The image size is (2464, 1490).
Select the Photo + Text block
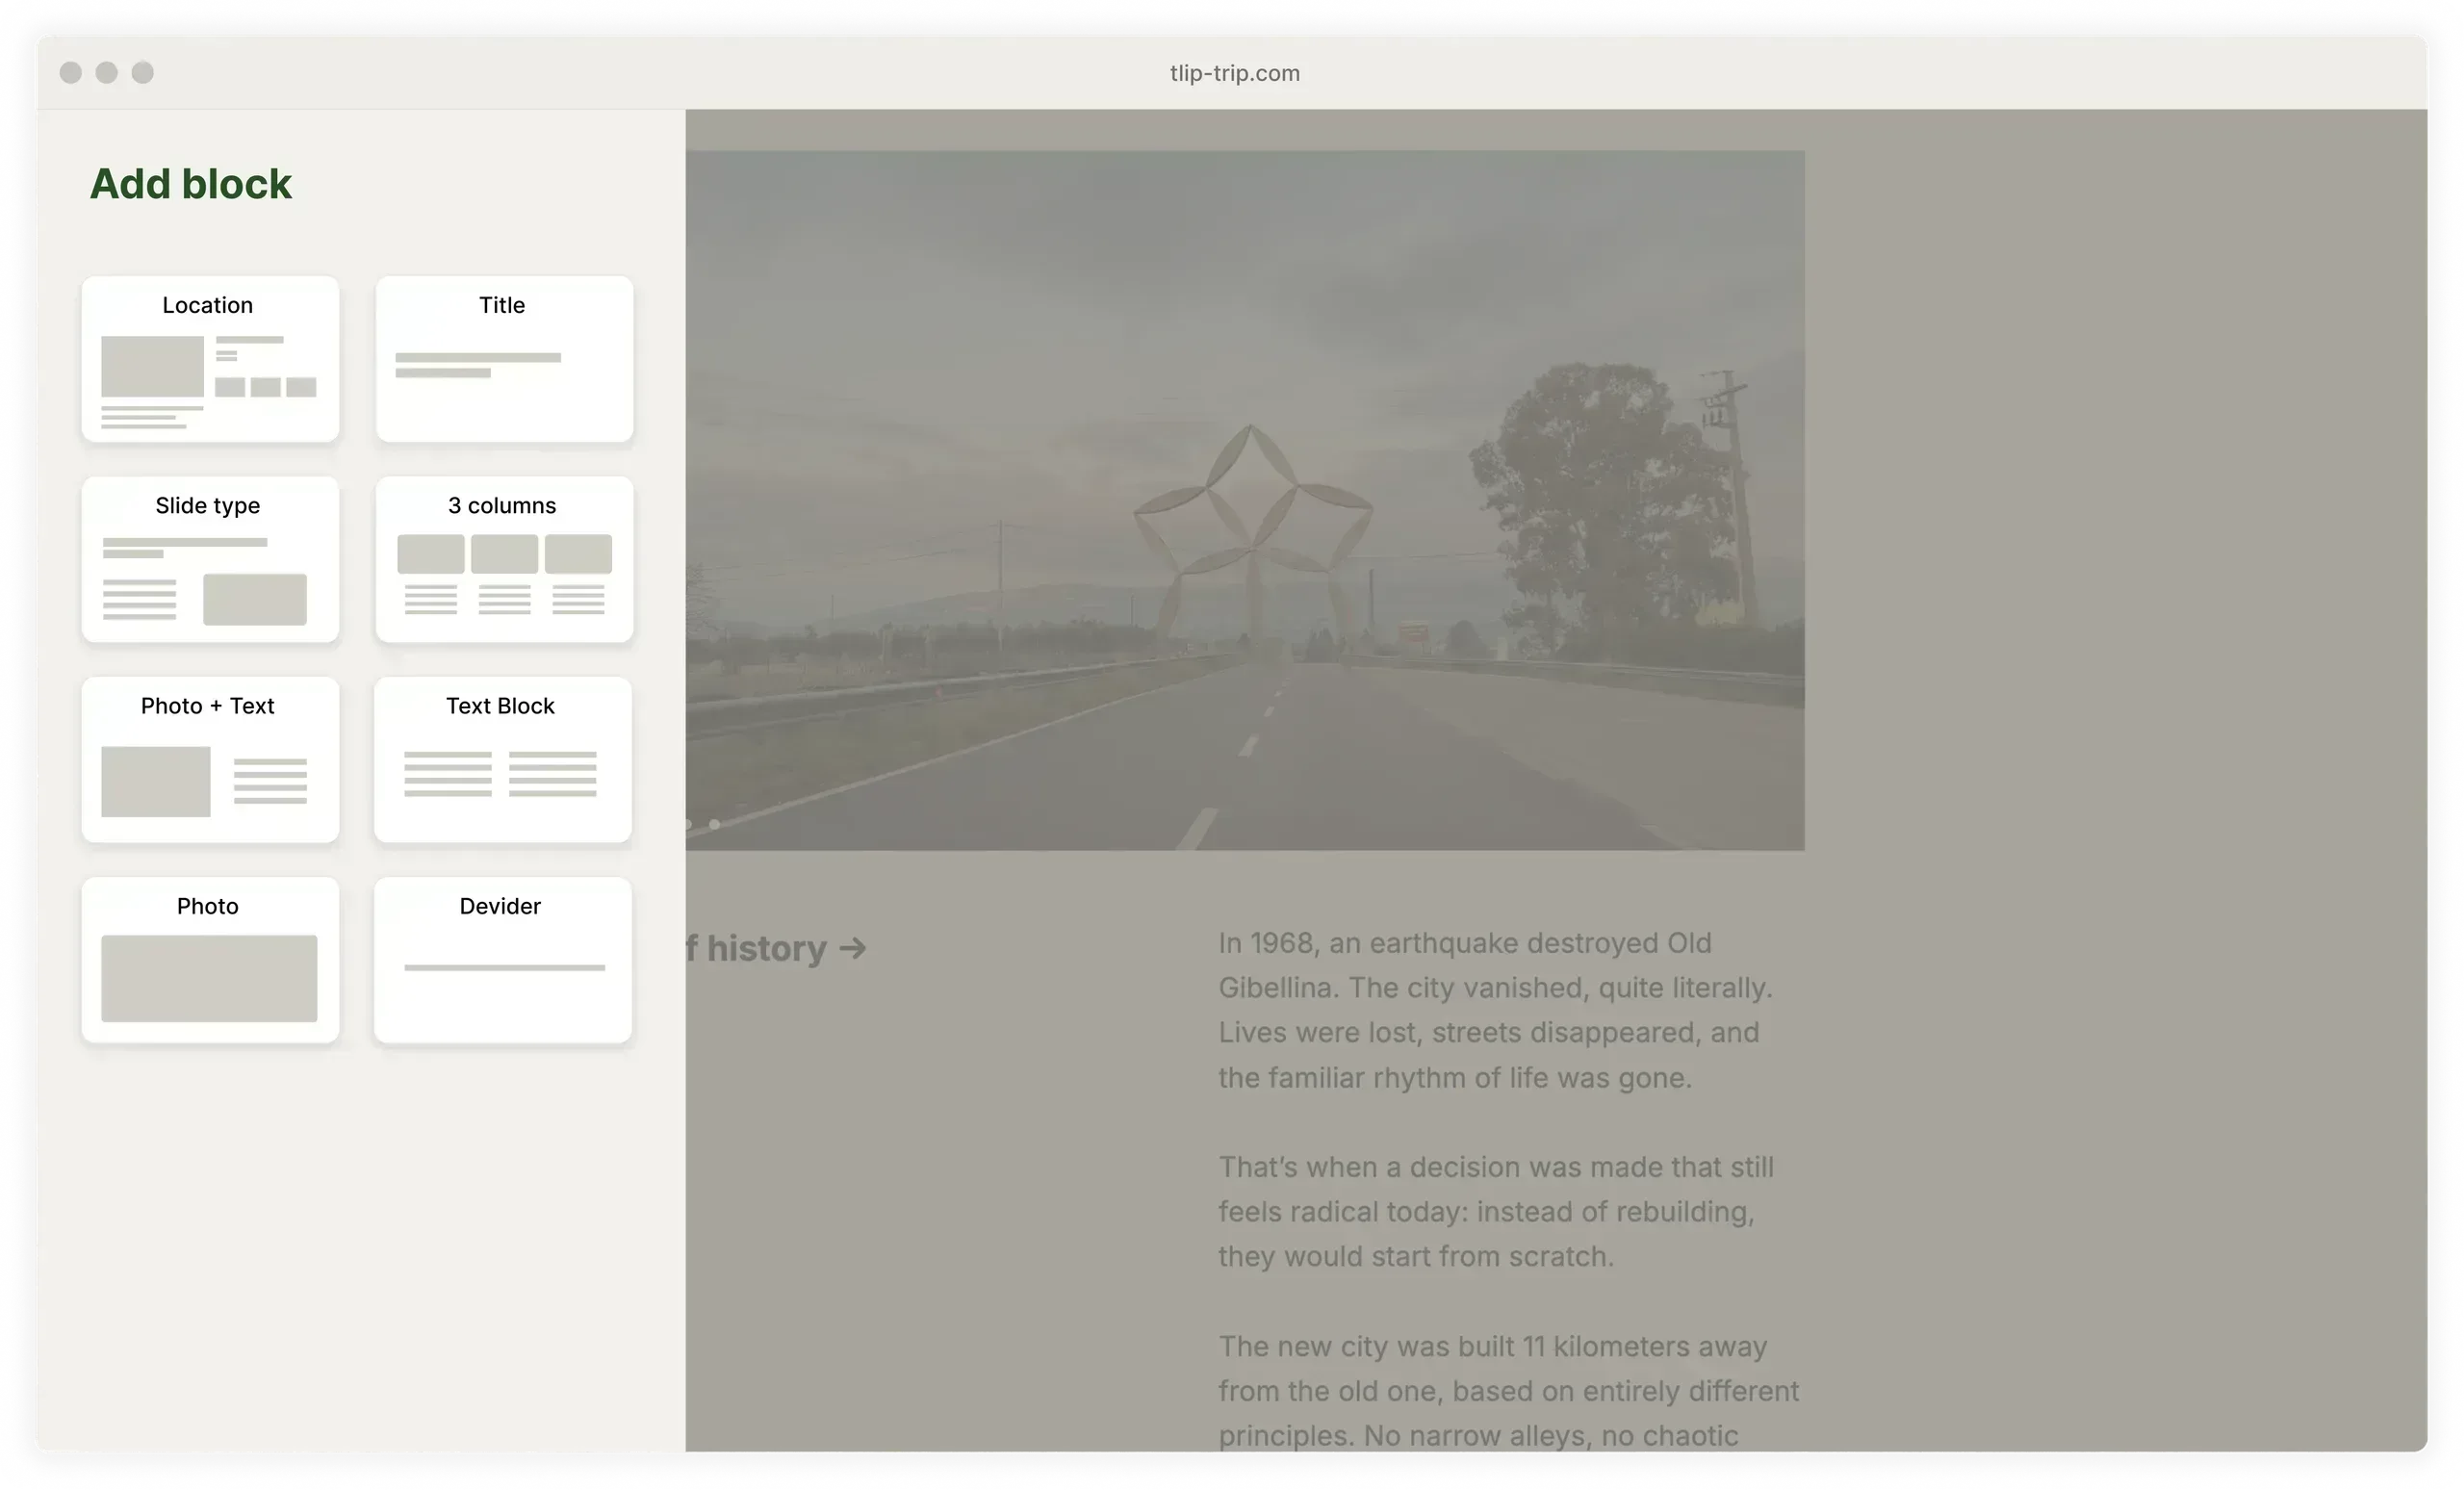click(210, 760)
